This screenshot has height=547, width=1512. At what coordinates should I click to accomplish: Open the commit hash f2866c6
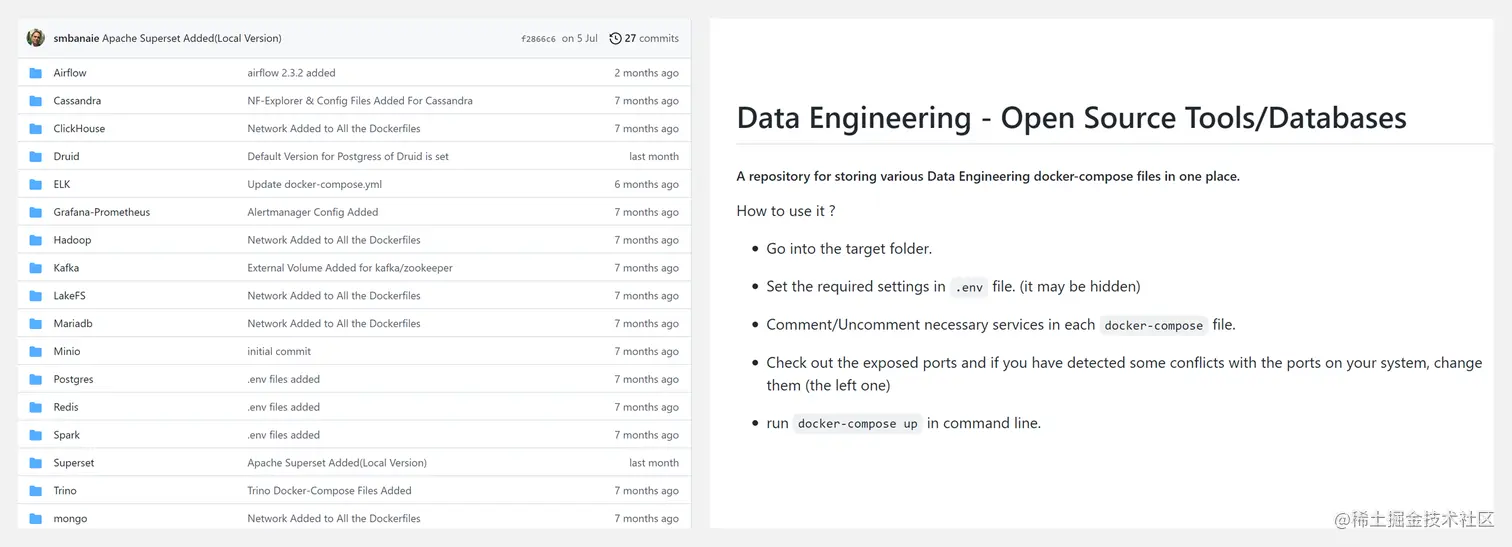coord(538,39)
